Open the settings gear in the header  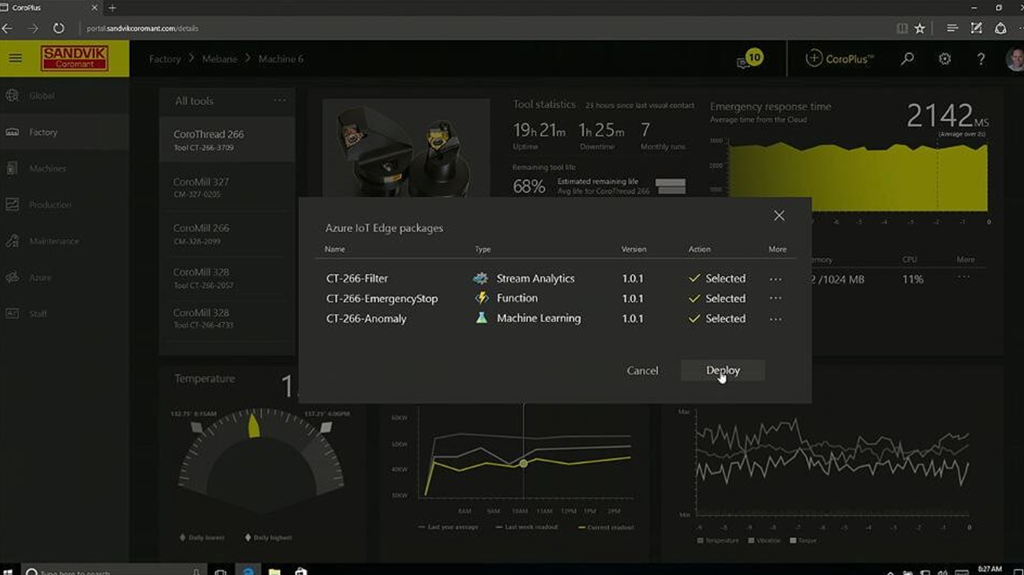pyautogui.click(x=944, y=59)
